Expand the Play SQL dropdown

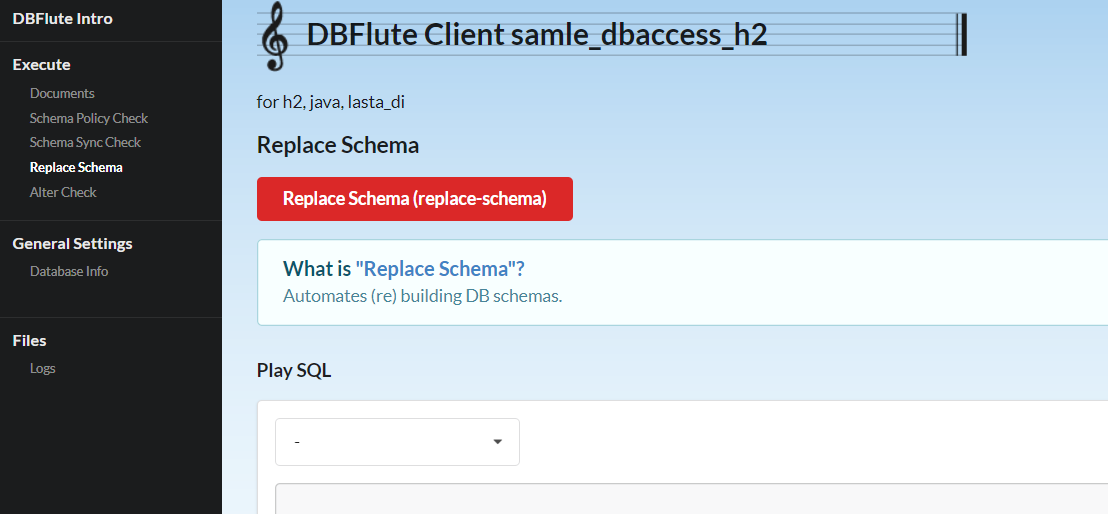click(x=397, y=442)
